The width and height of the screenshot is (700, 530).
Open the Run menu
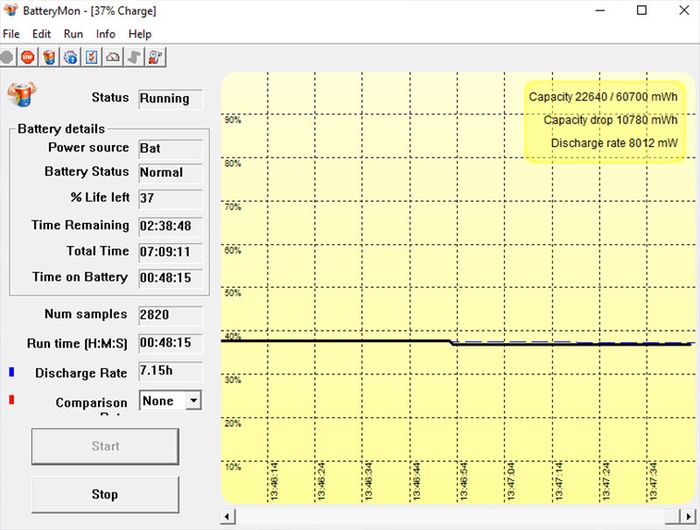(x=73, y=34)
